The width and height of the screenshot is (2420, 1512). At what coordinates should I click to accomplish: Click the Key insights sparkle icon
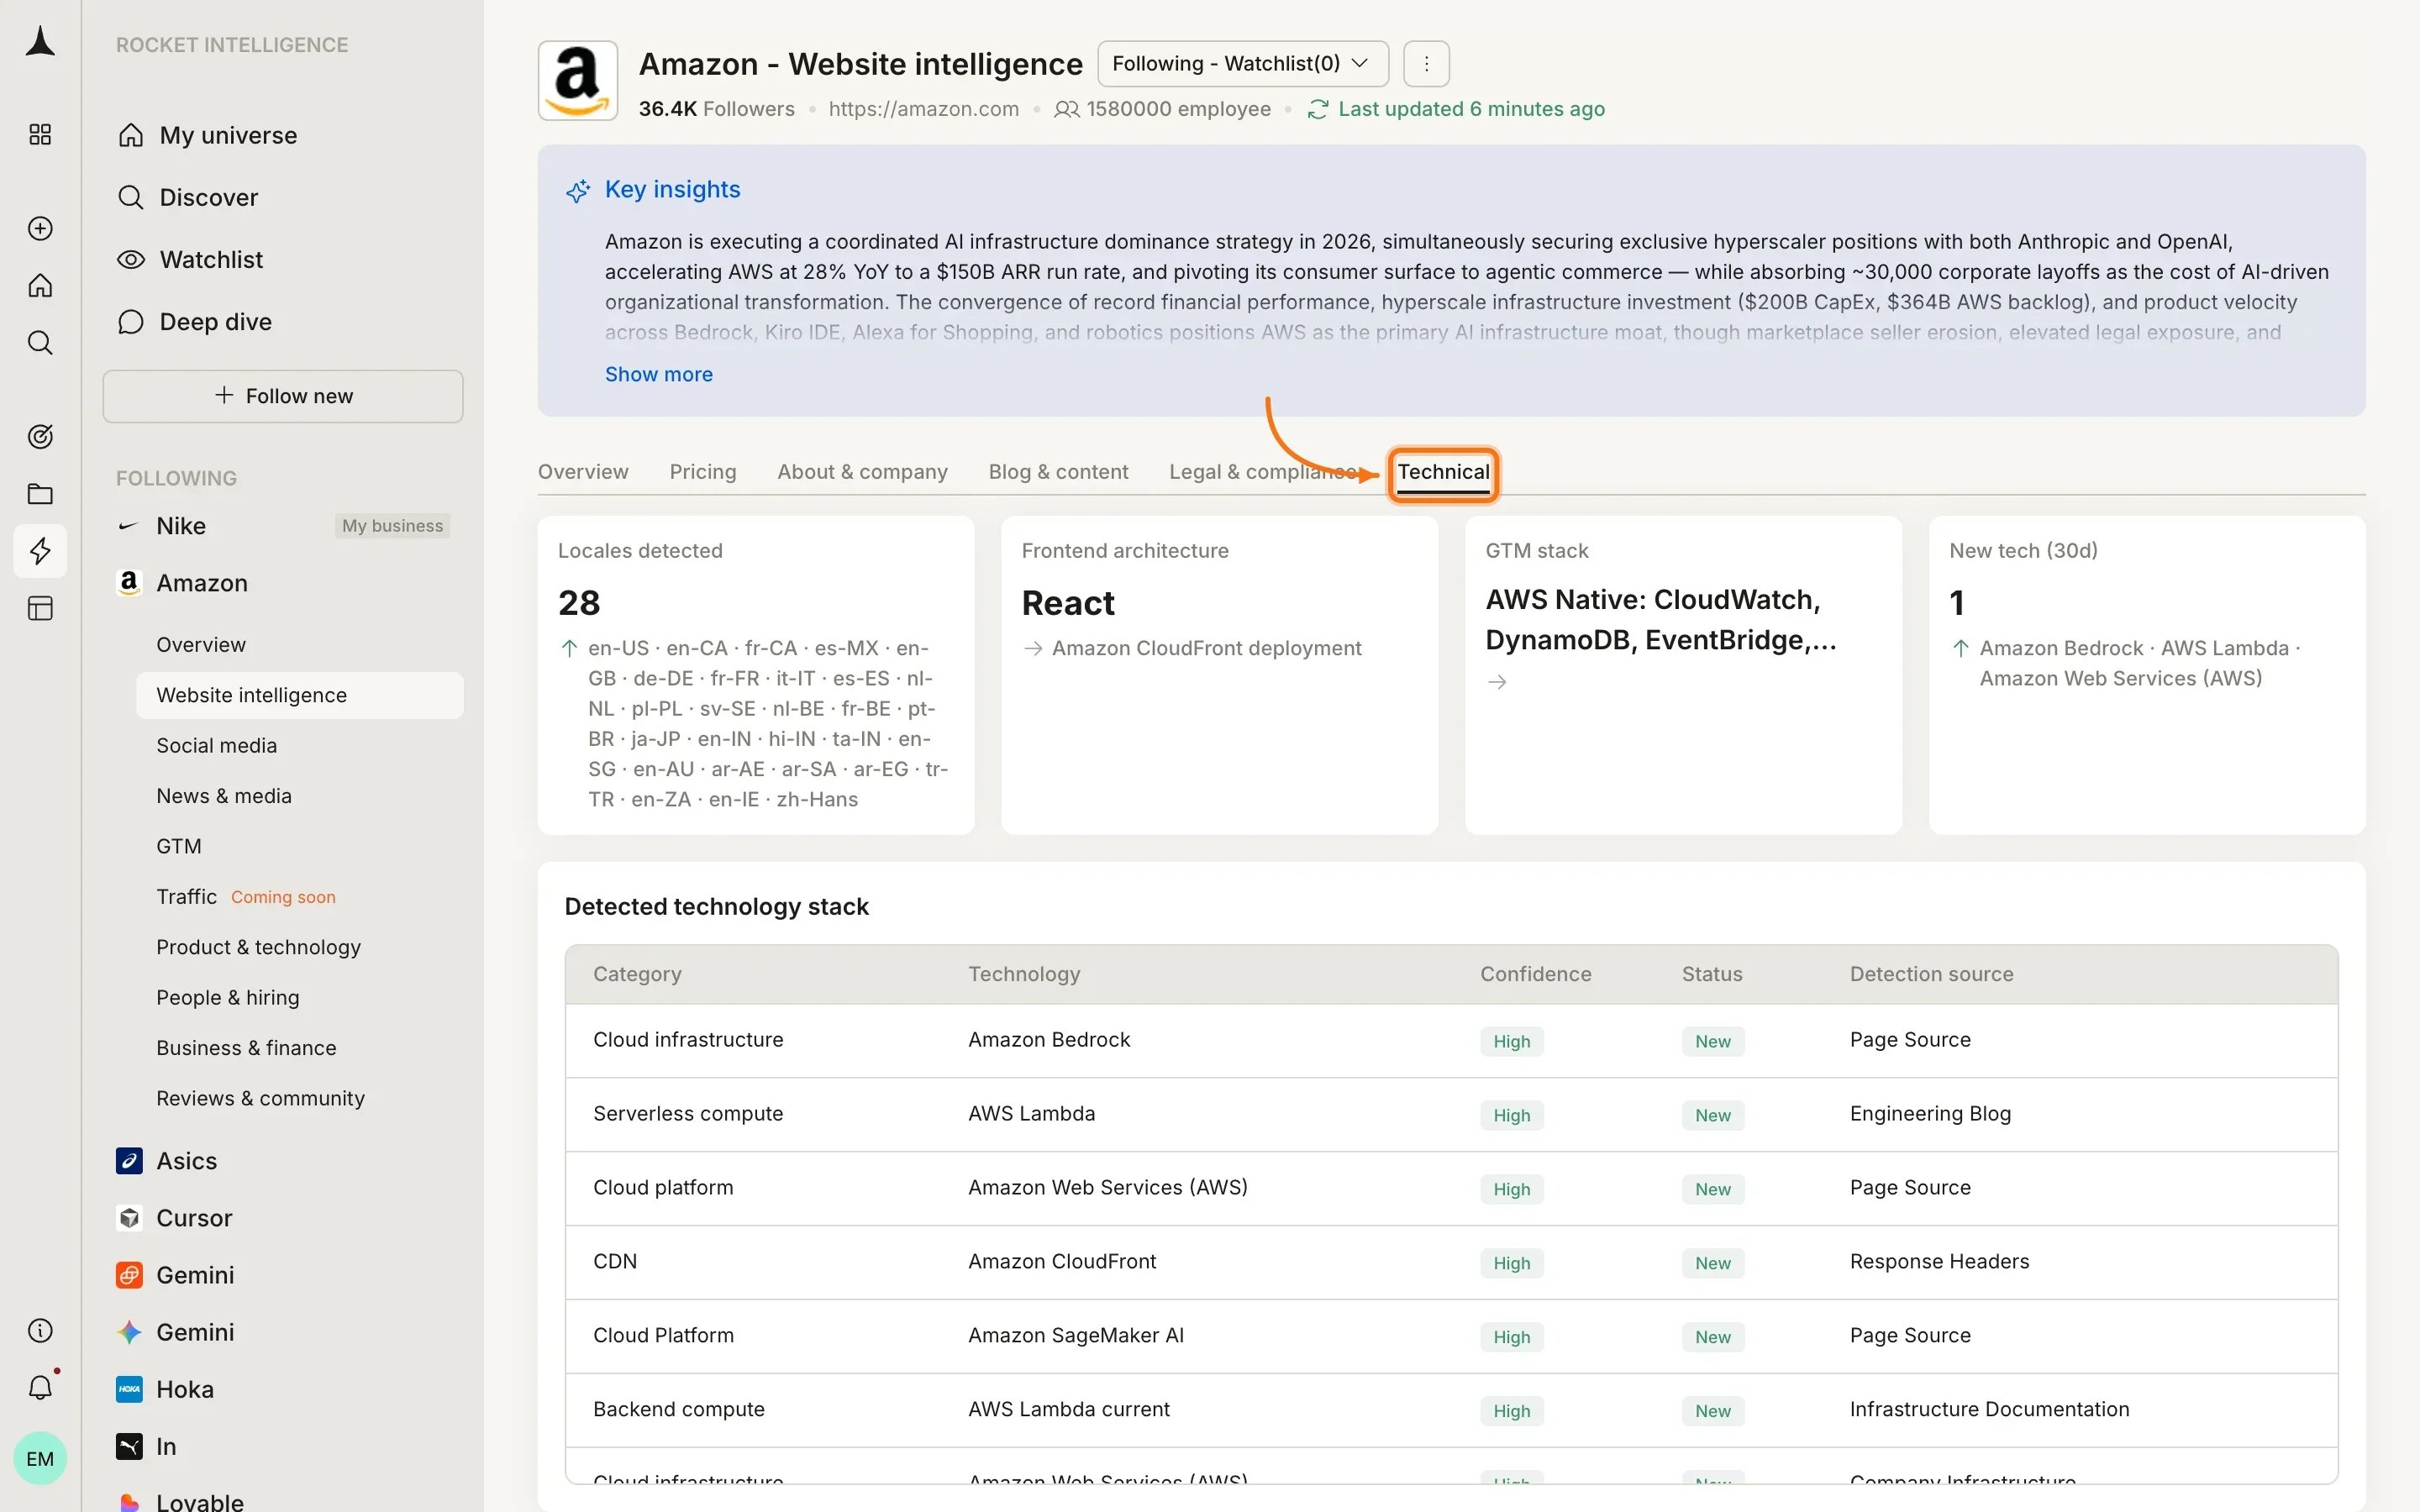click(x=578, y=190)
